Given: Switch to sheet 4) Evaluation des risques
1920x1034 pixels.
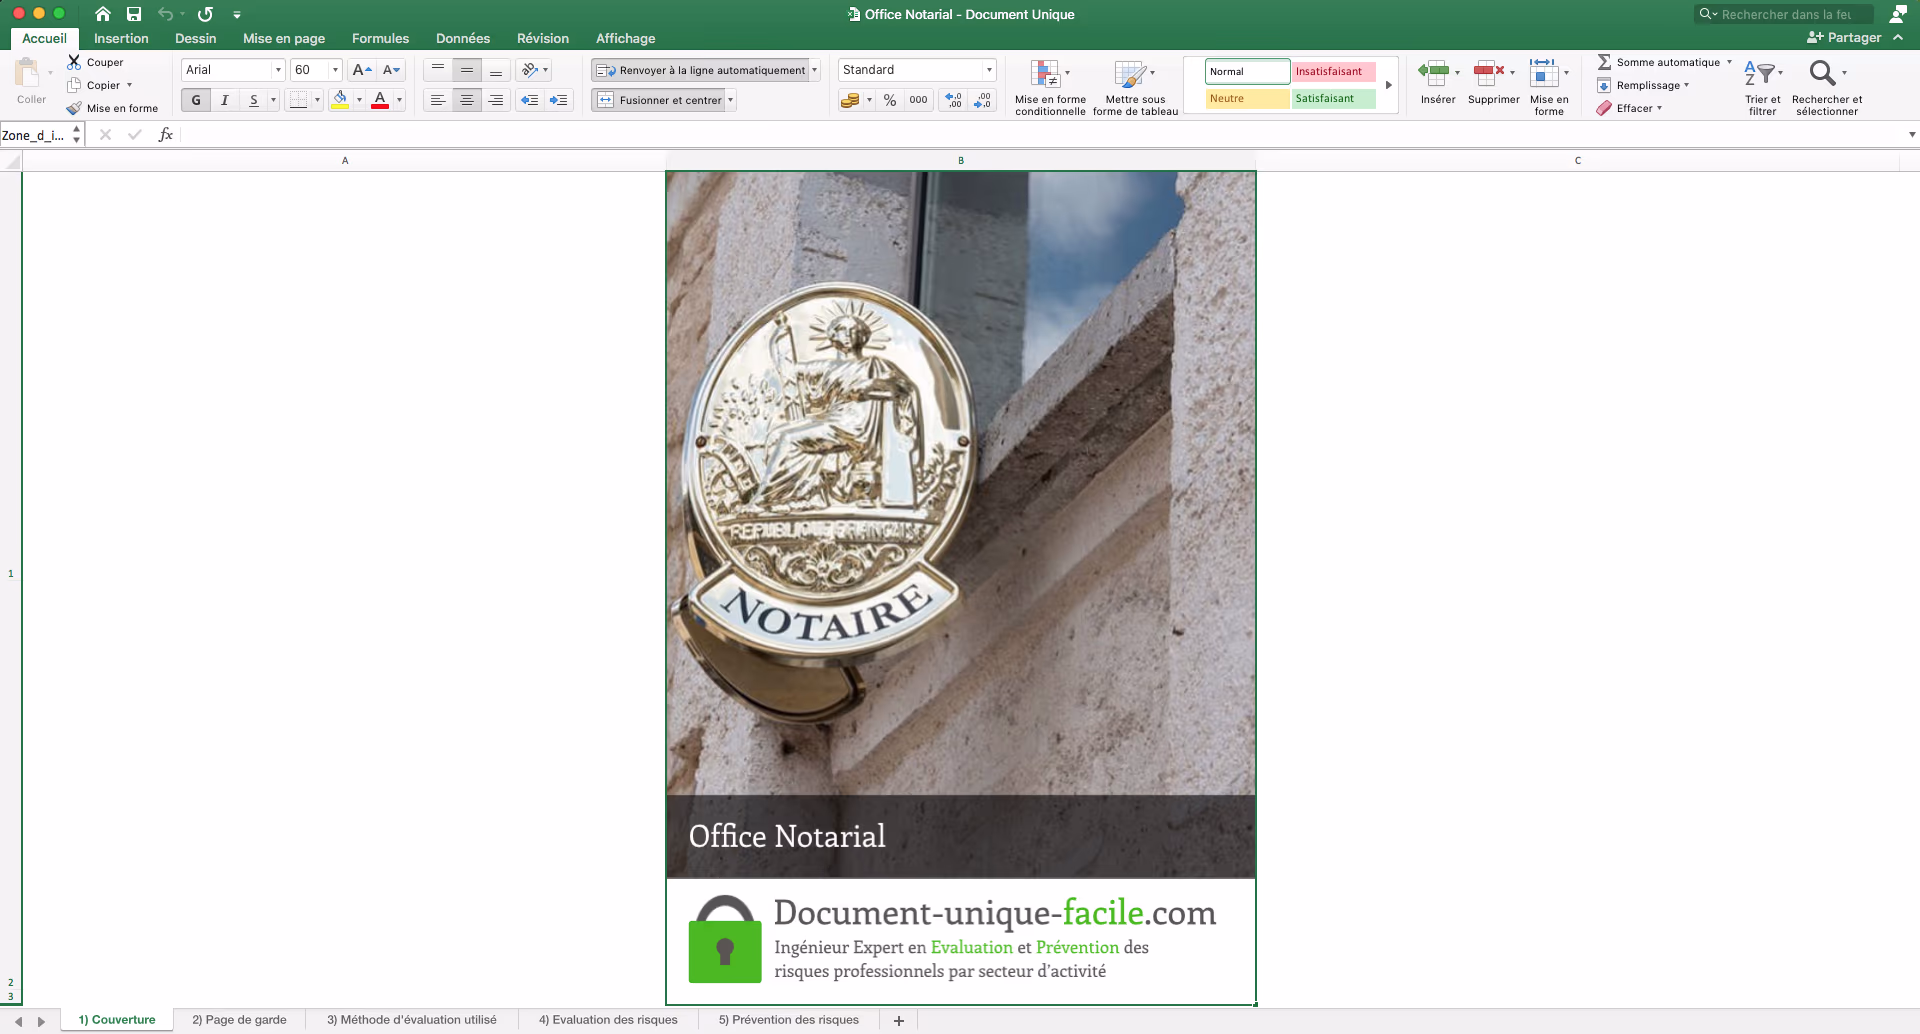Looking at the screenshot, I should 608,1020.
